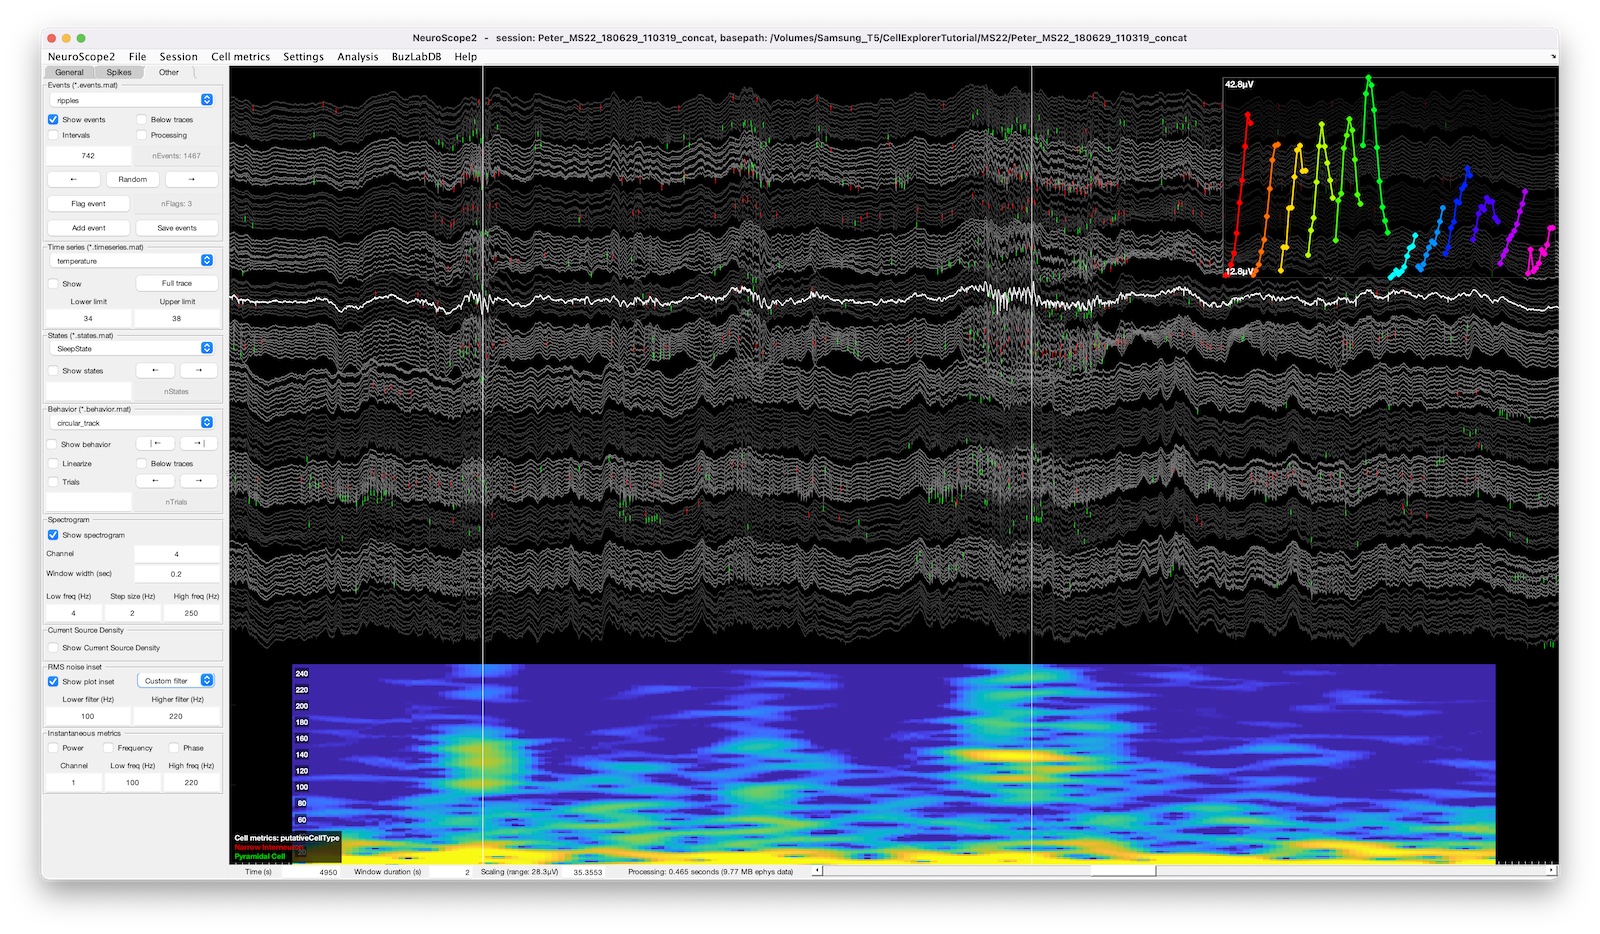This screenshot has height=934, width=1600.
Task: Click the Add event button
Action: [x=89, y=228]
